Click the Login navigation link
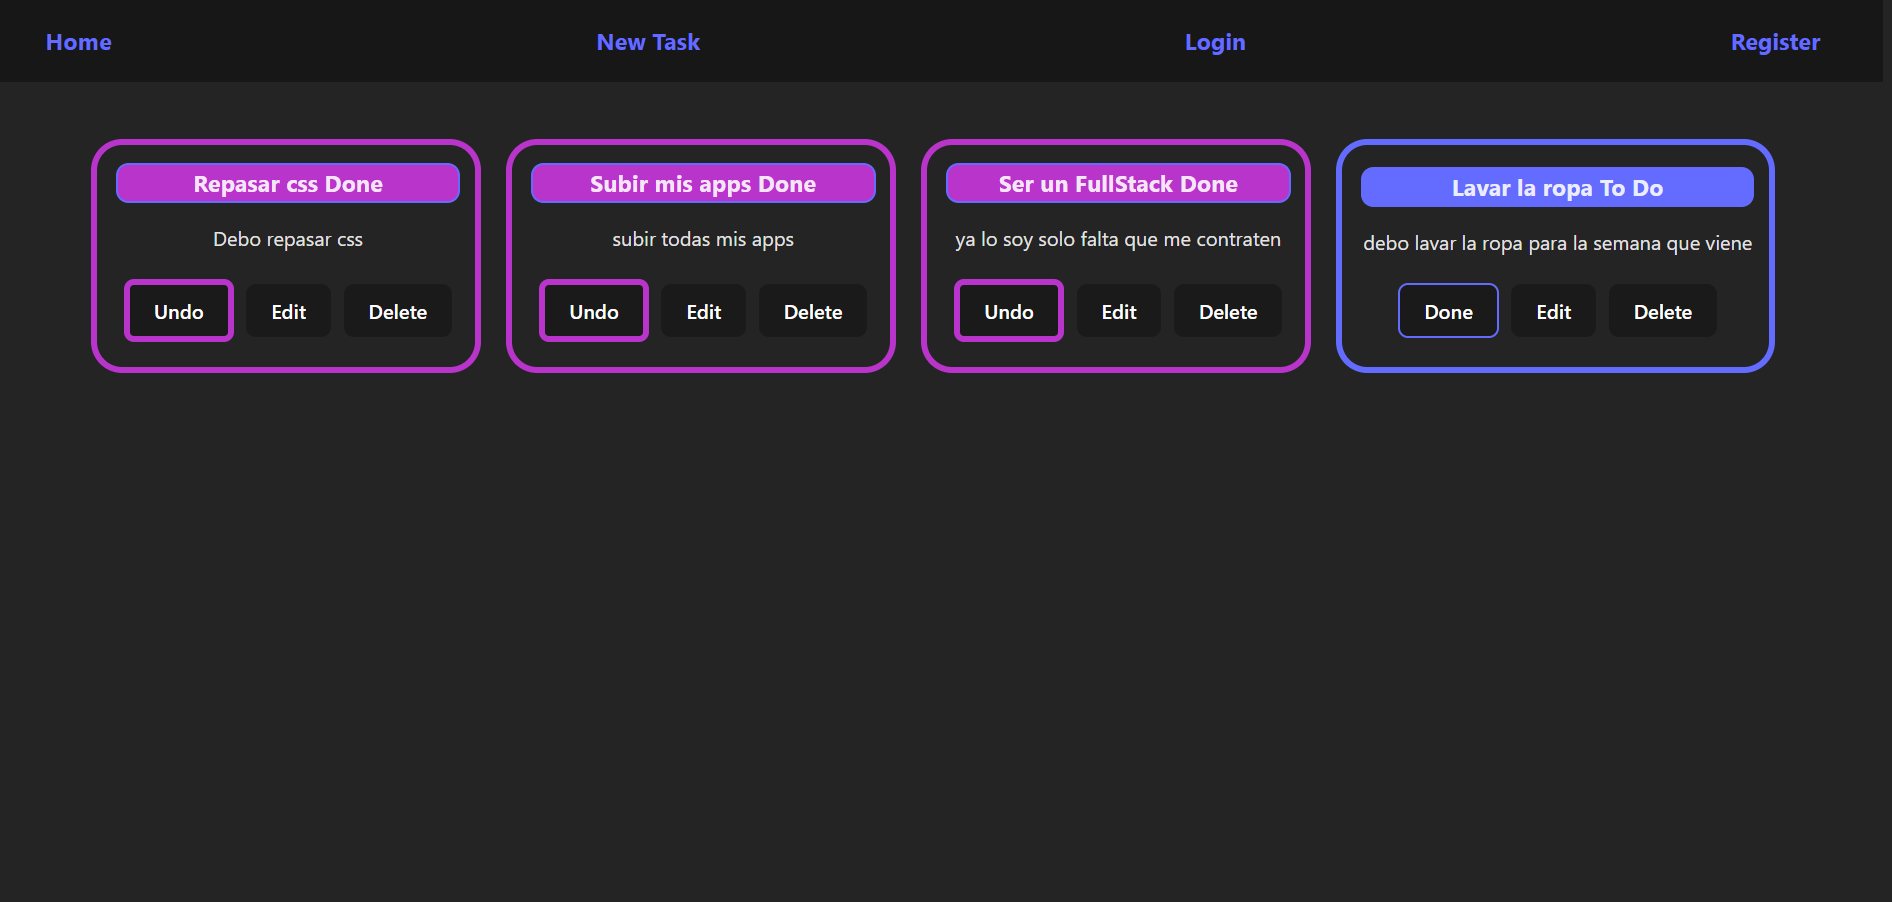 (x=1214, y=42)
